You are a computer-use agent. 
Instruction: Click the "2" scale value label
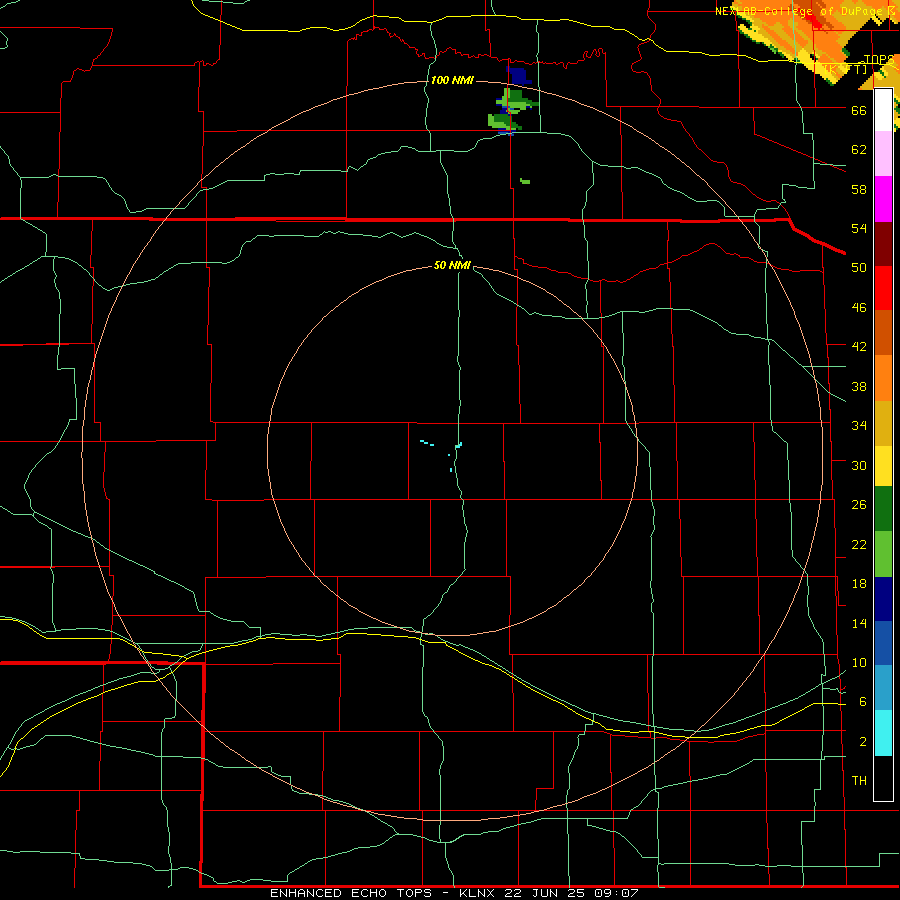coord(863,742)
